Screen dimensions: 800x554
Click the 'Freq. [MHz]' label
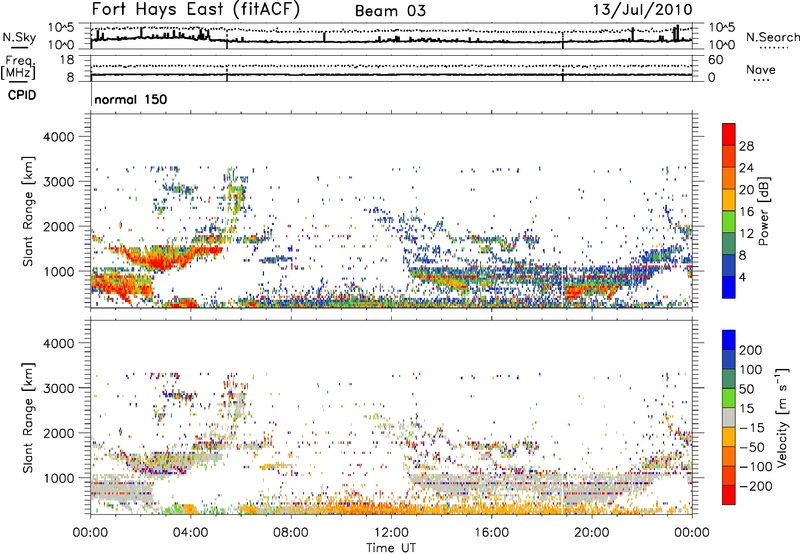click(18, 67)
